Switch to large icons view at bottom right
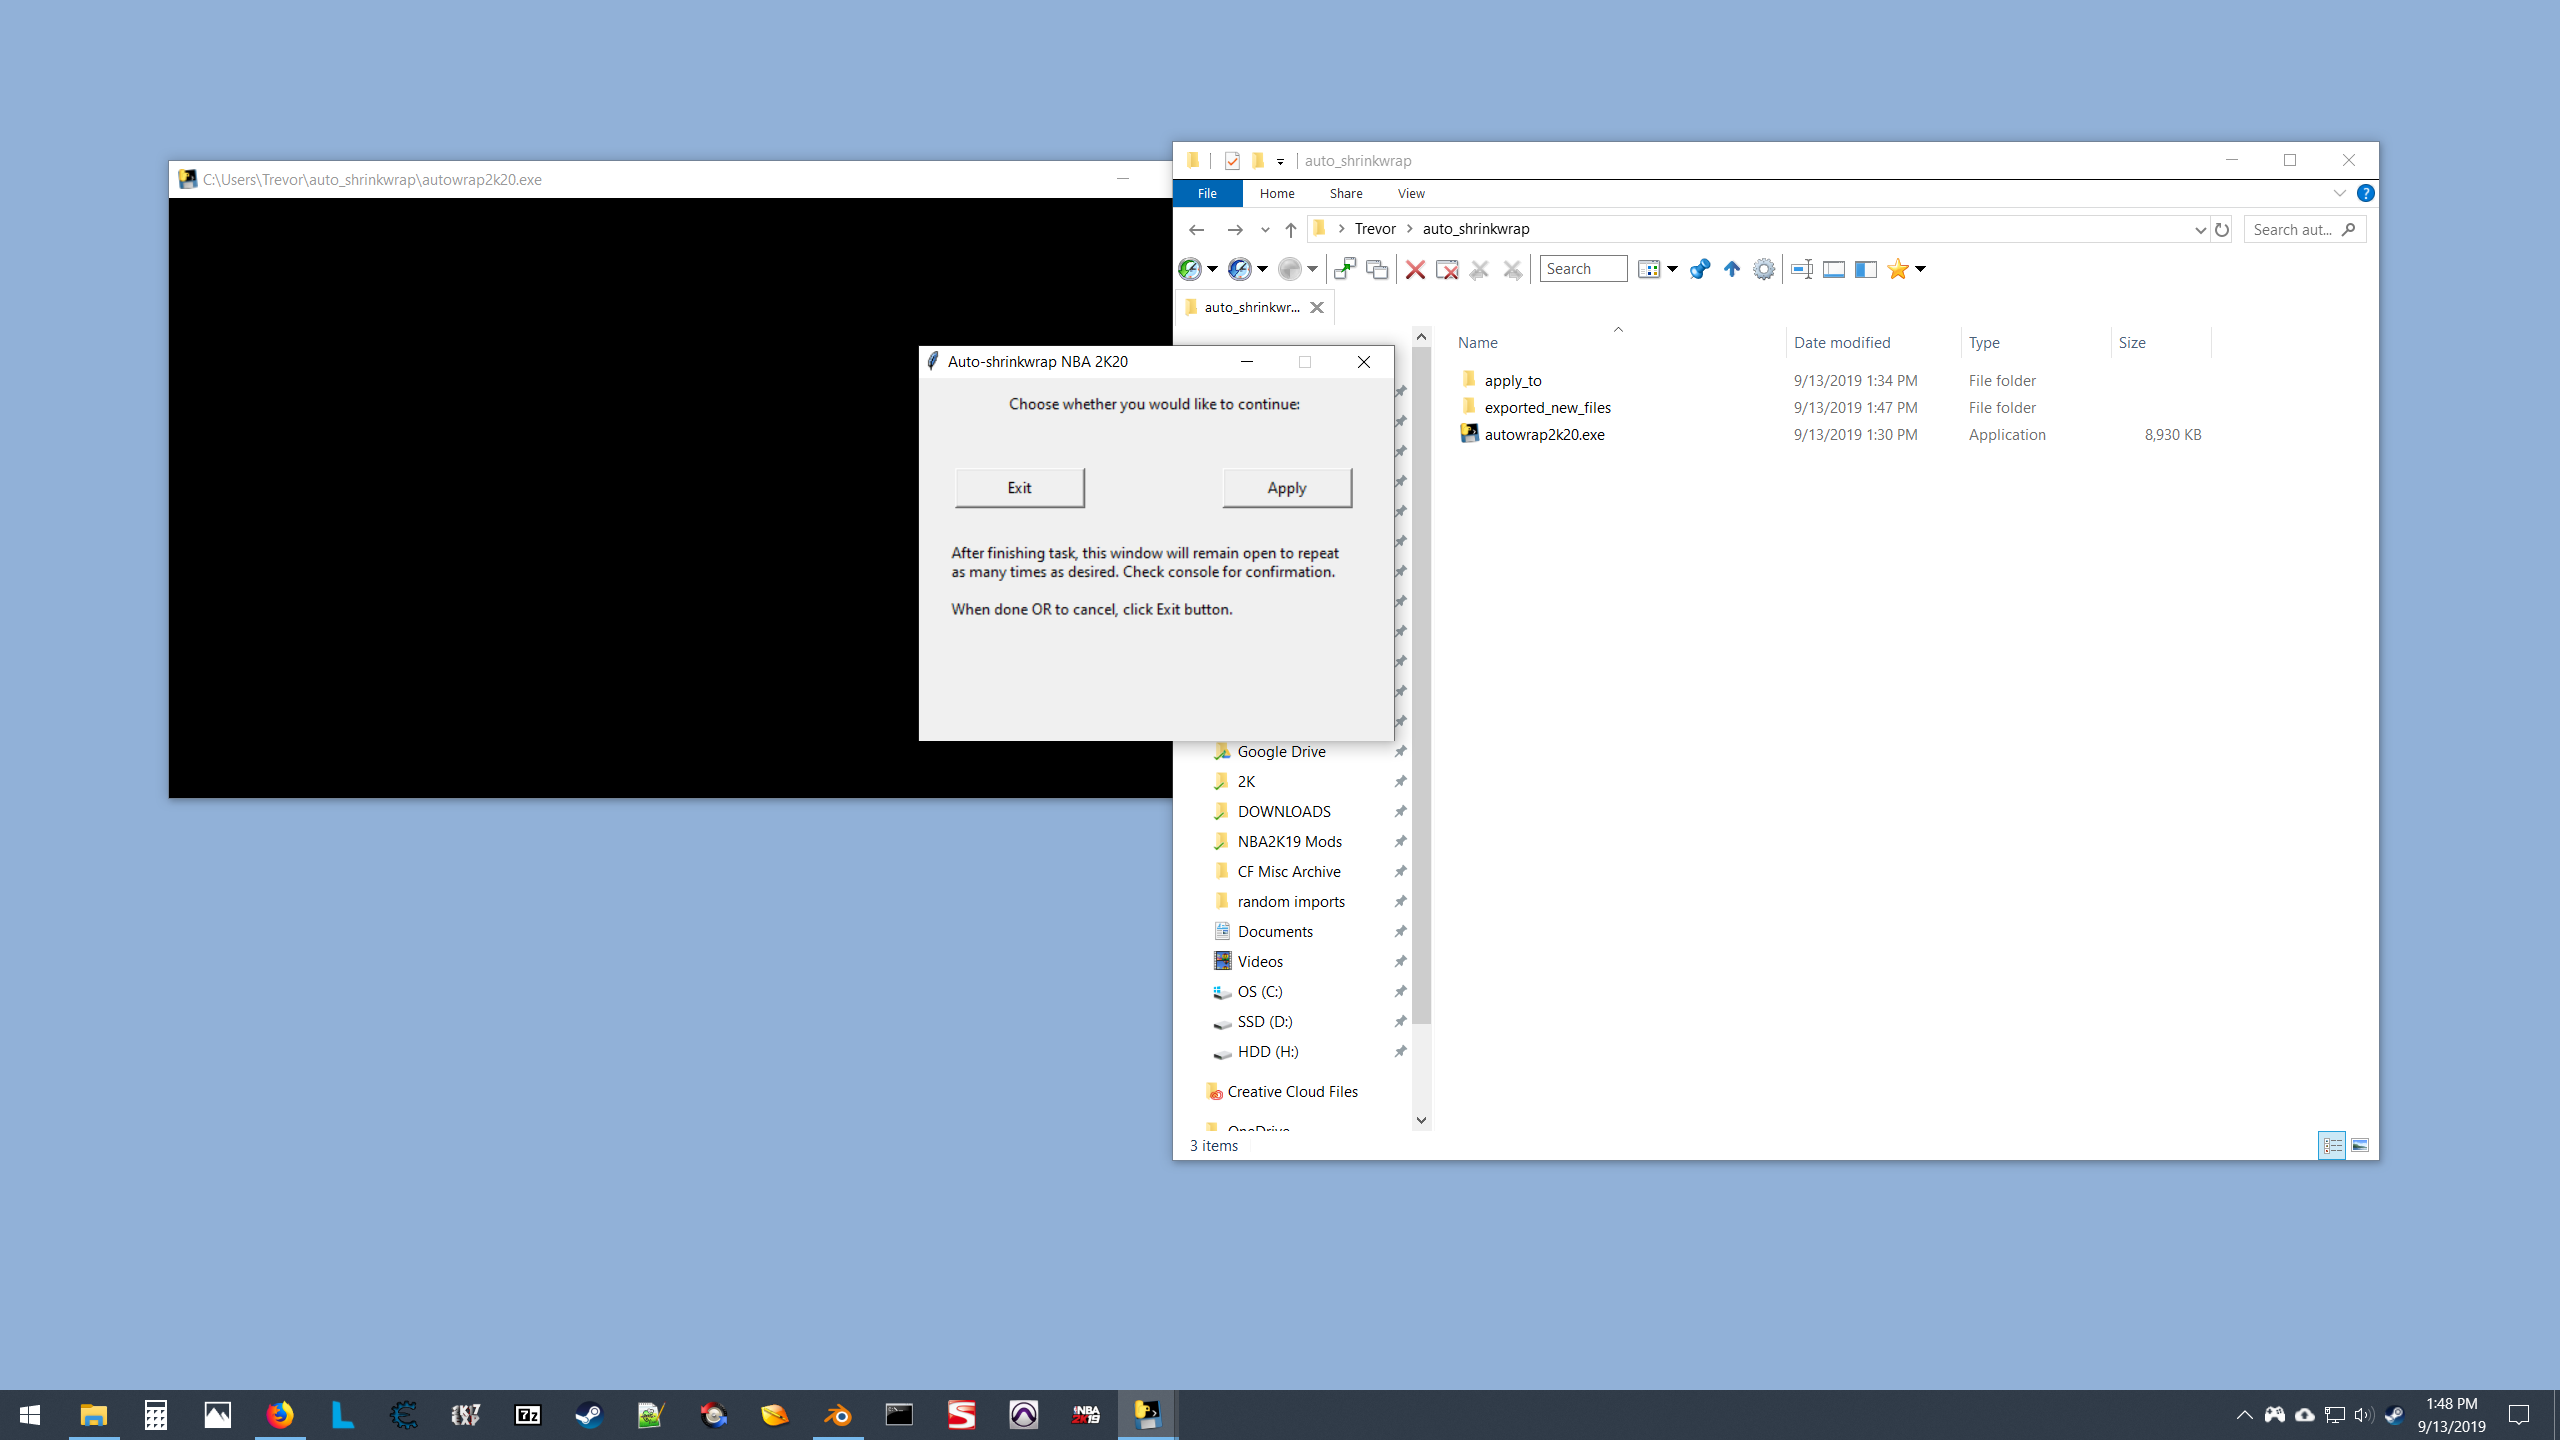The height and width of the screenshot is (1440, 2560). tap(2360, 1146)
